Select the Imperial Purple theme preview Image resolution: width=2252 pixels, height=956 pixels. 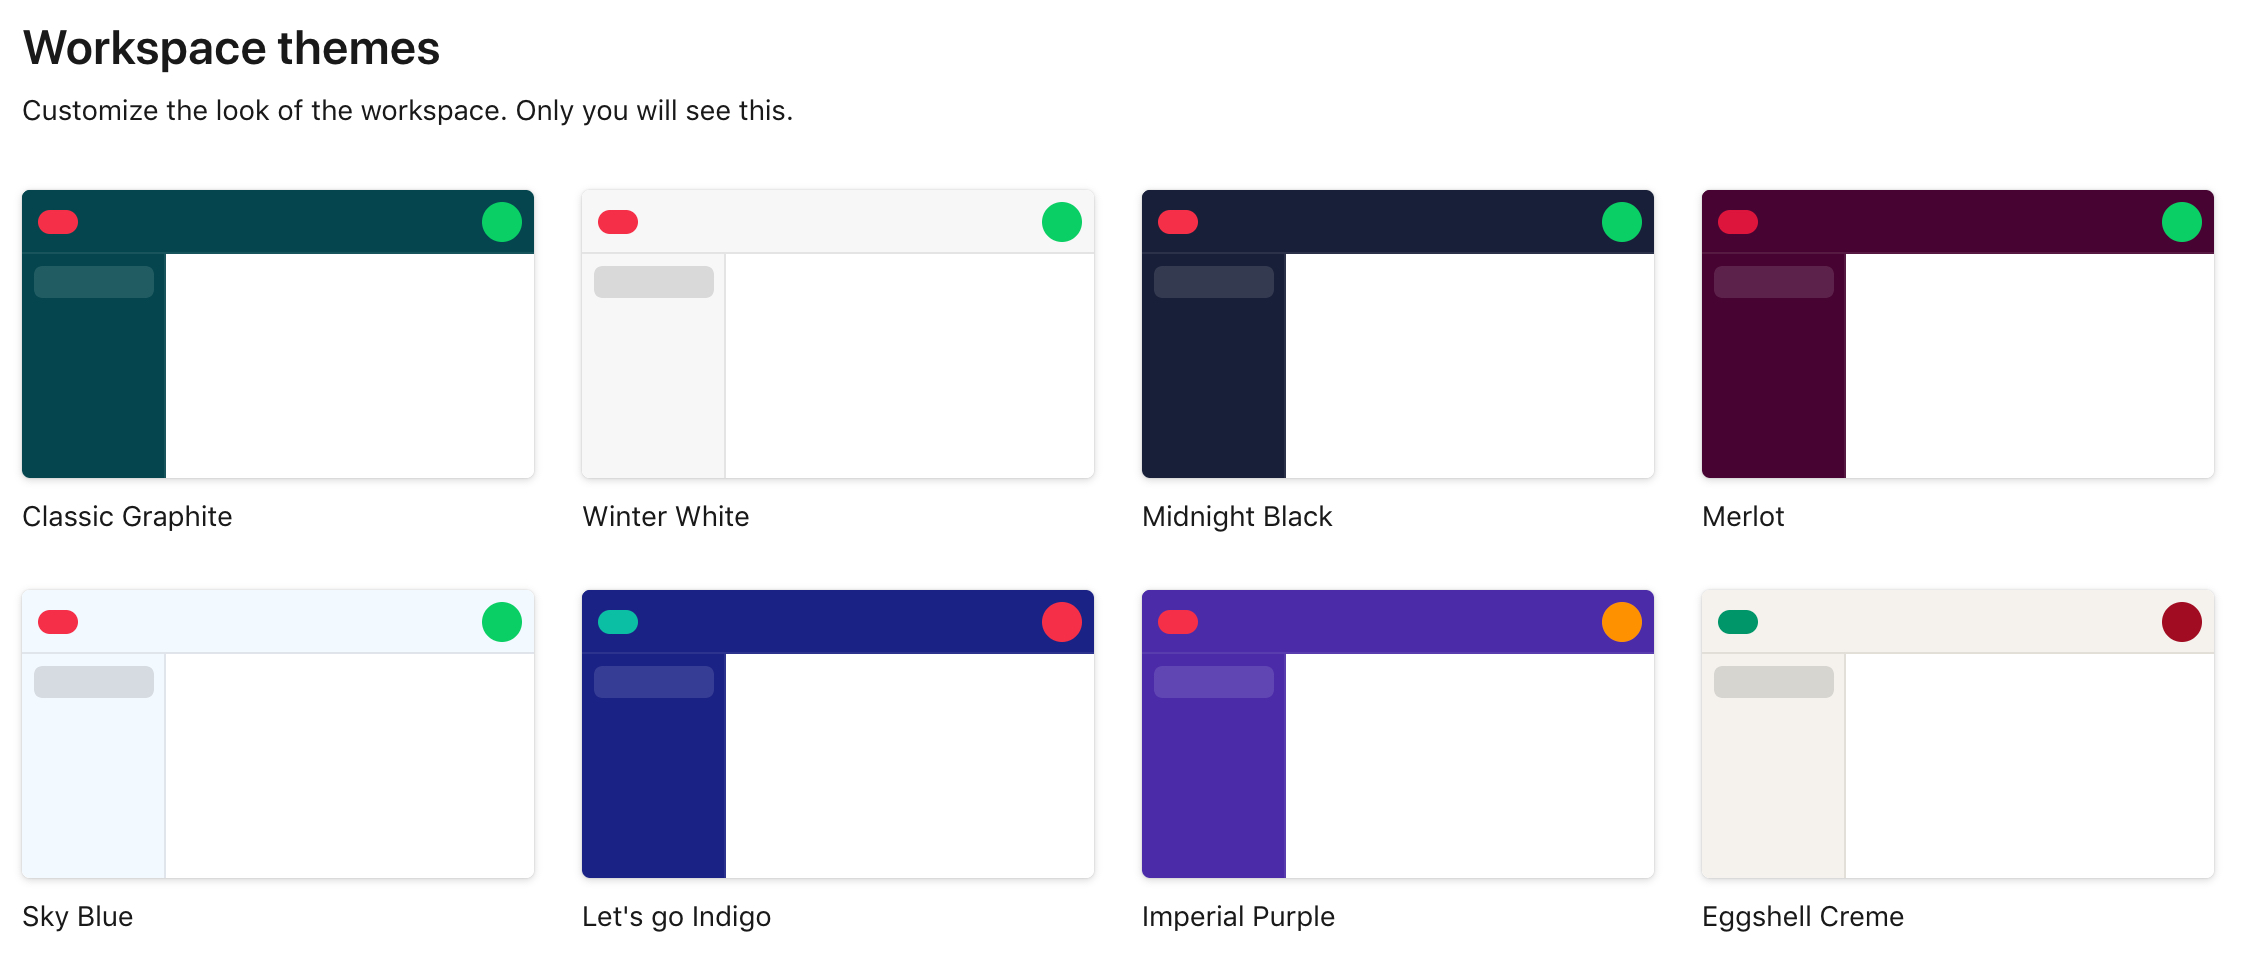coord(1398,735)
